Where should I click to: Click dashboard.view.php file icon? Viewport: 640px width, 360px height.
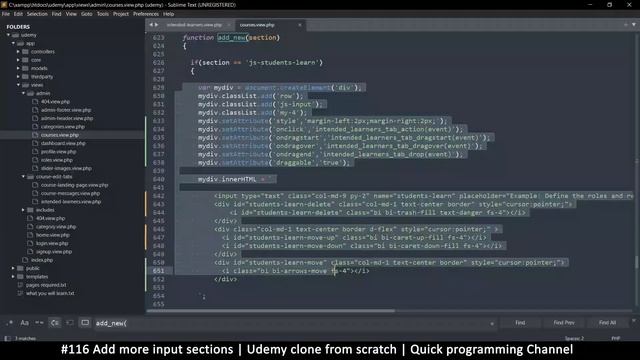tap(35, 143)
